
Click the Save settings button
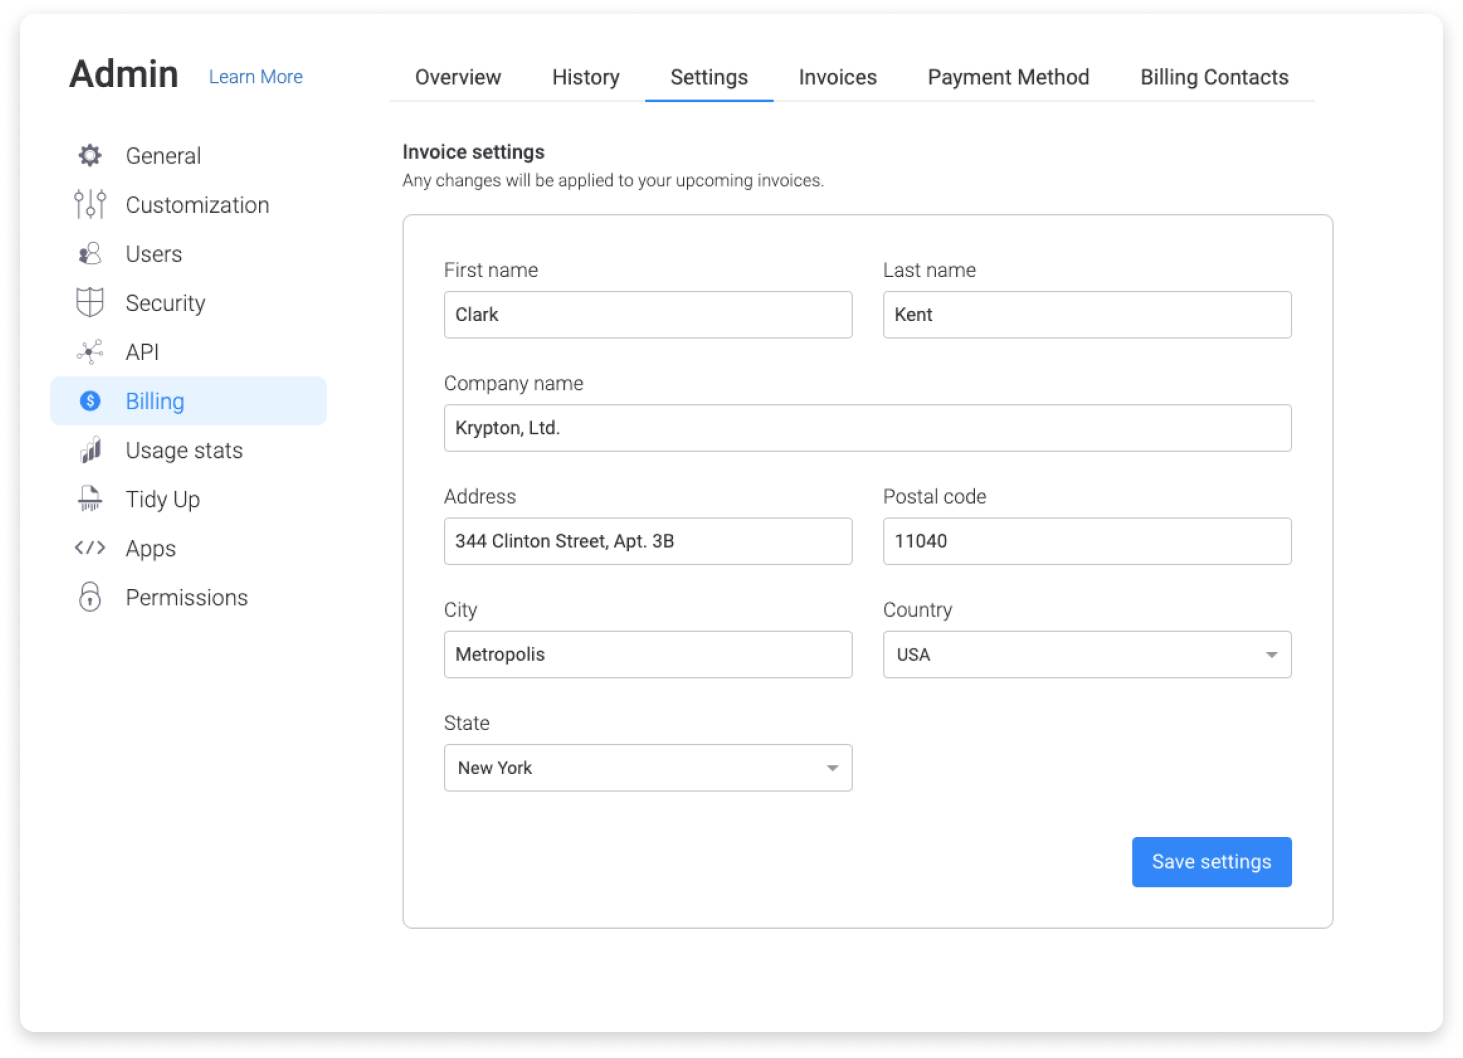click(x=1211, y=862)
